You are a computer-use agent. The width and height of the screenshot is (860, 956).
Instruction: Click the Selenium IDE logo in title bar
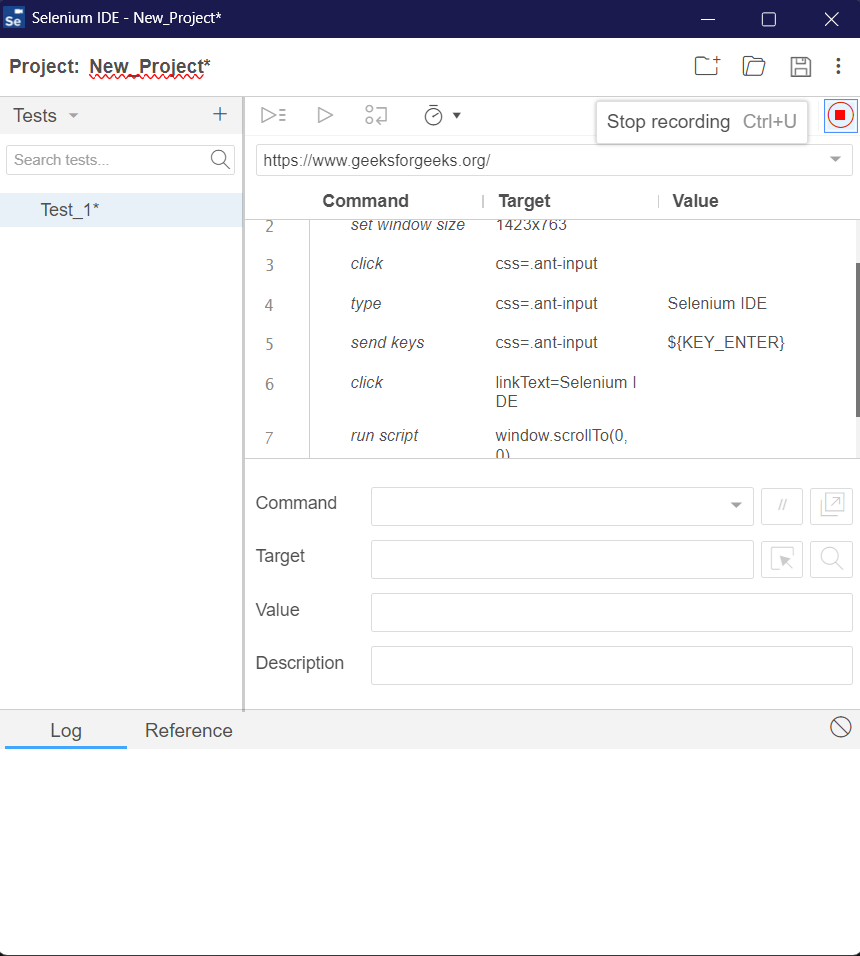tap(13, 18)
